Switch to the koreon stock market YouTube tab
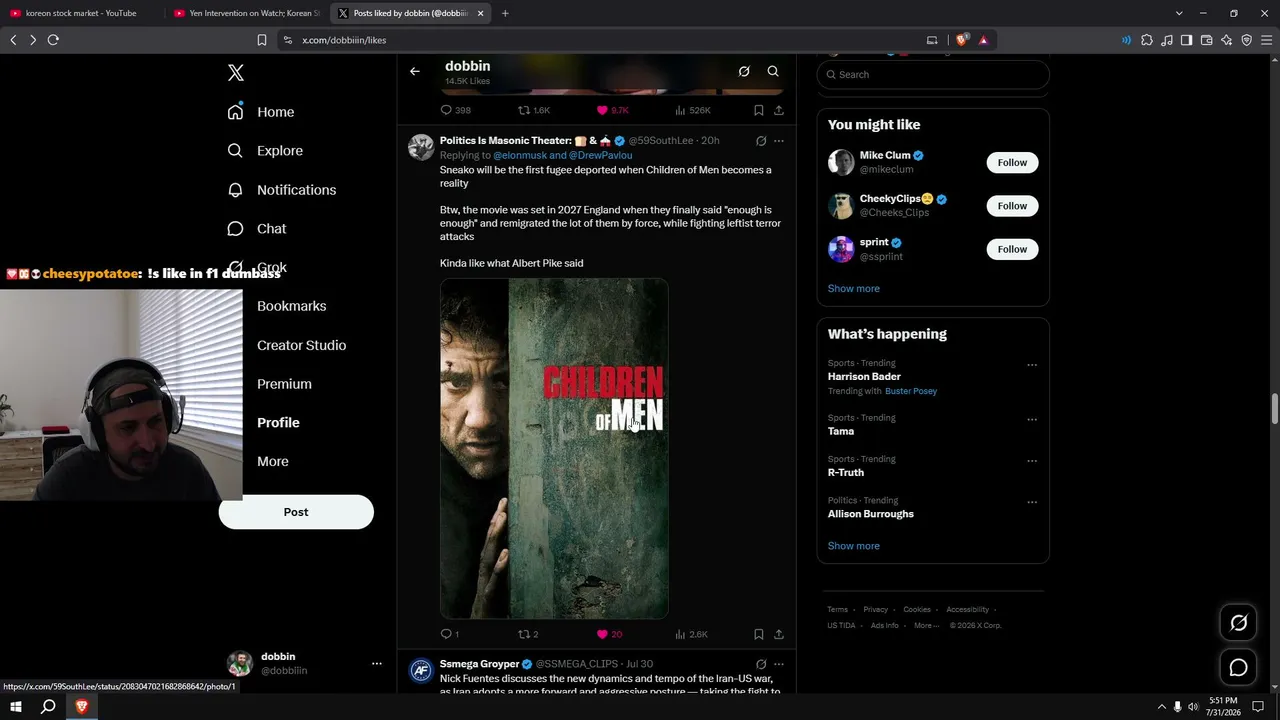The width and height of the screenshot is (1280, 720). point(81,13)
